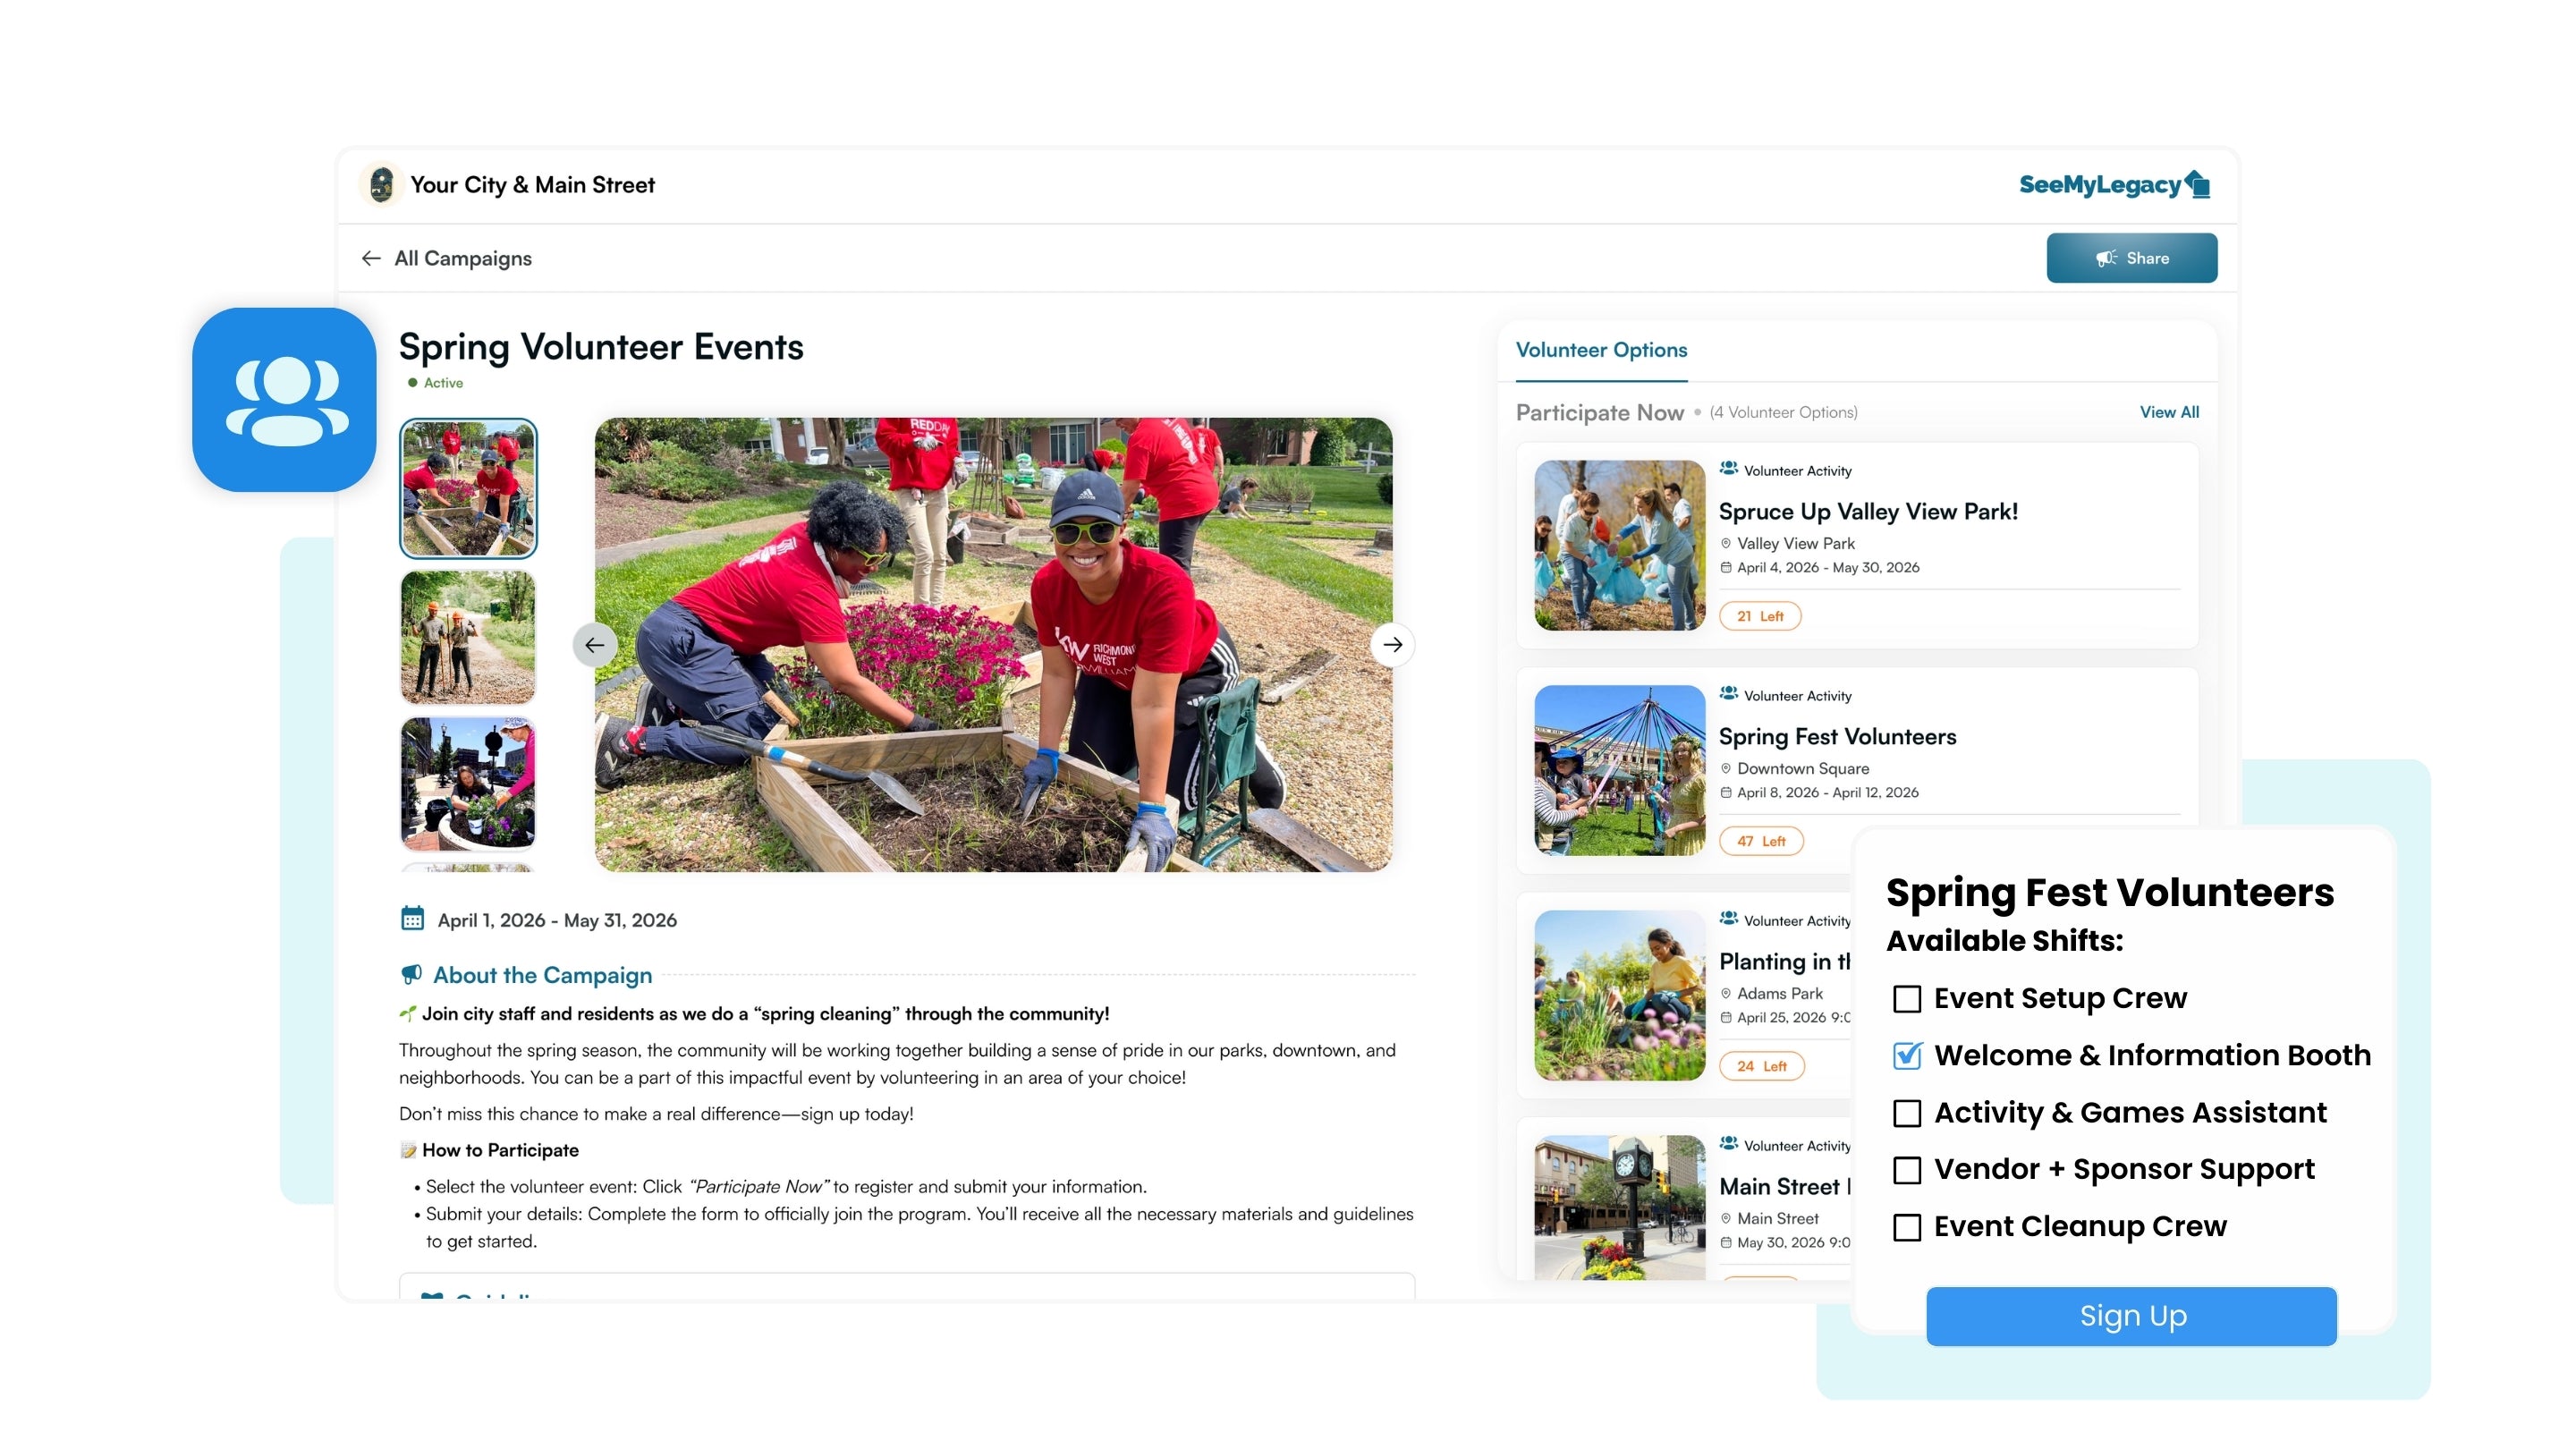The image size is (2576, 1449).
Task: Check the Event Setup Crew checkbox
Action: [1907, 999]
